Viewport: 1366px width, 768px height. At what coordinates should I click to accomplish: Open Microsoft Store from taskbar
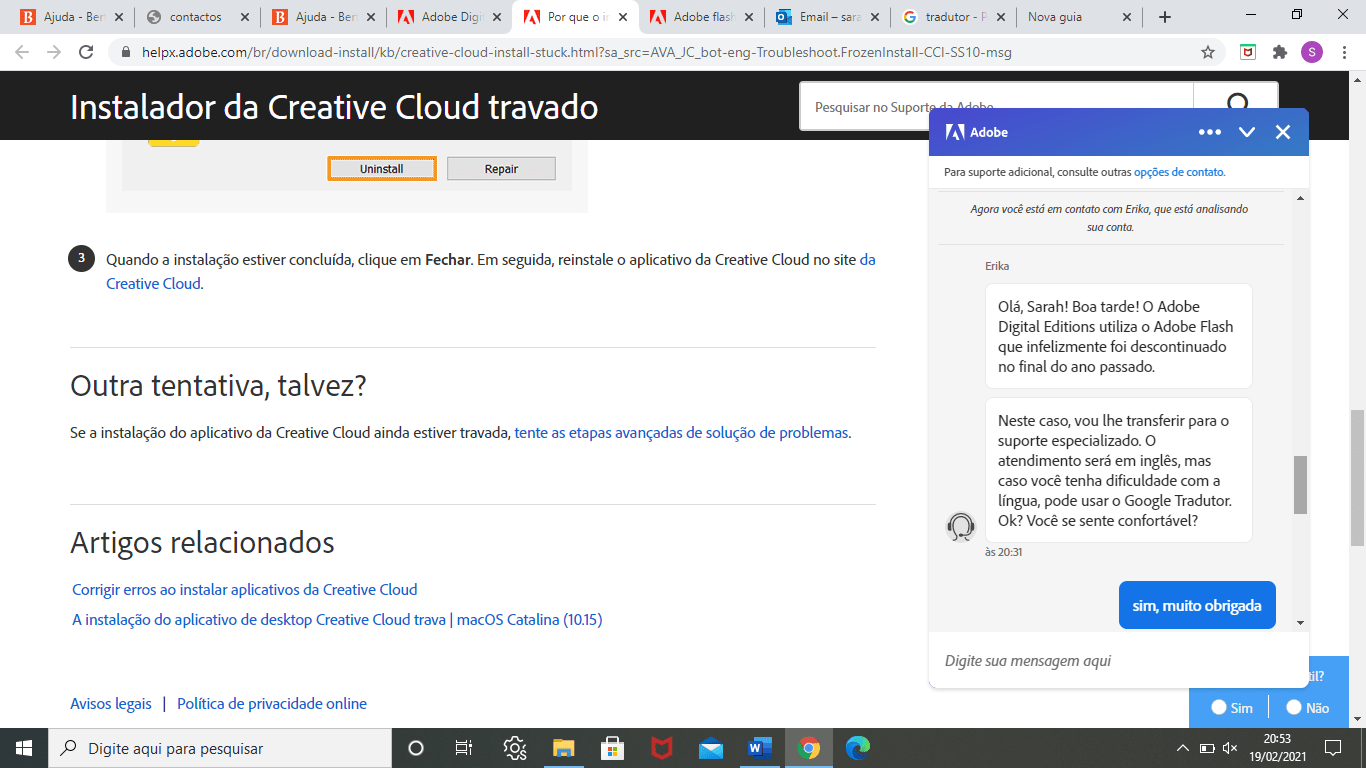tap(613, 748)
